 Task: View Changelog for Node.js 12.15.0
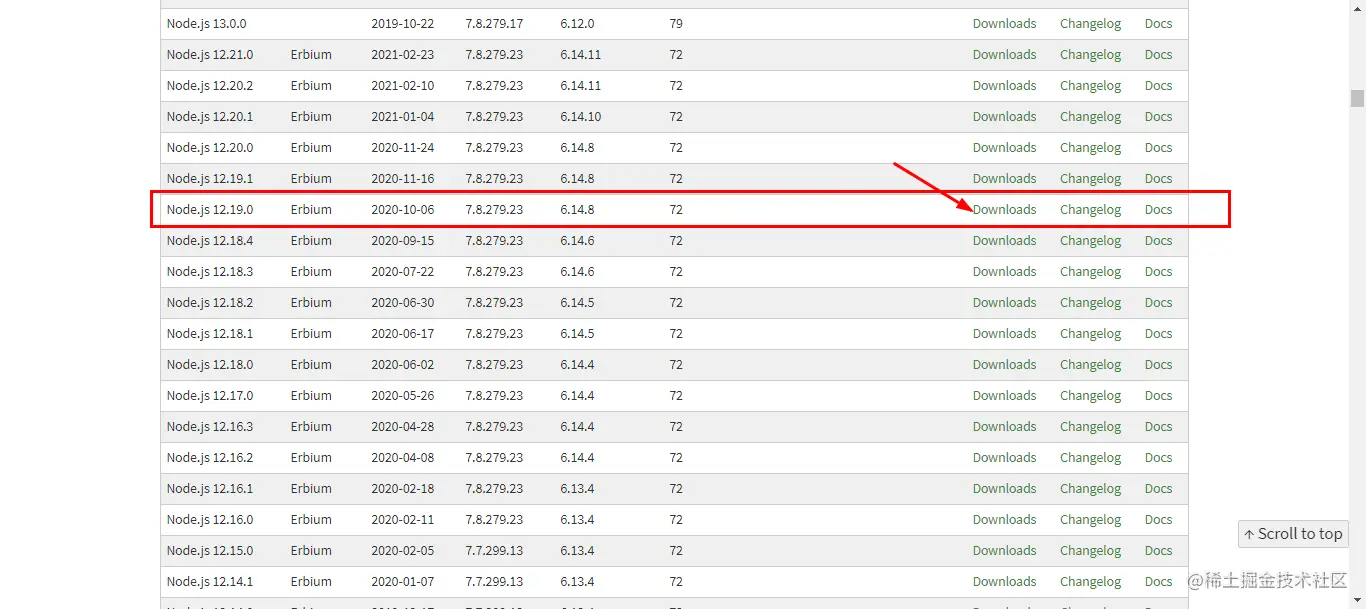coord(1090,551)
